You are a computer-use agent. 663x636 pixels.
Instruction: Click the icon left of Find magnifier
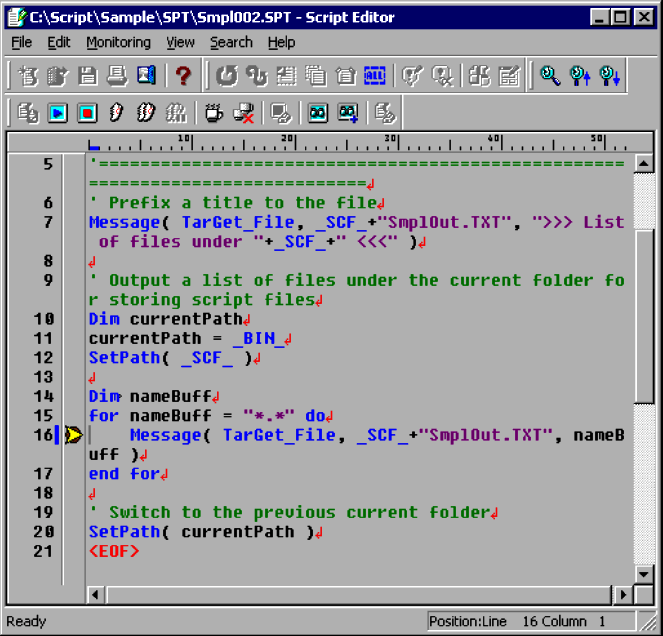(x=508, y=76)
